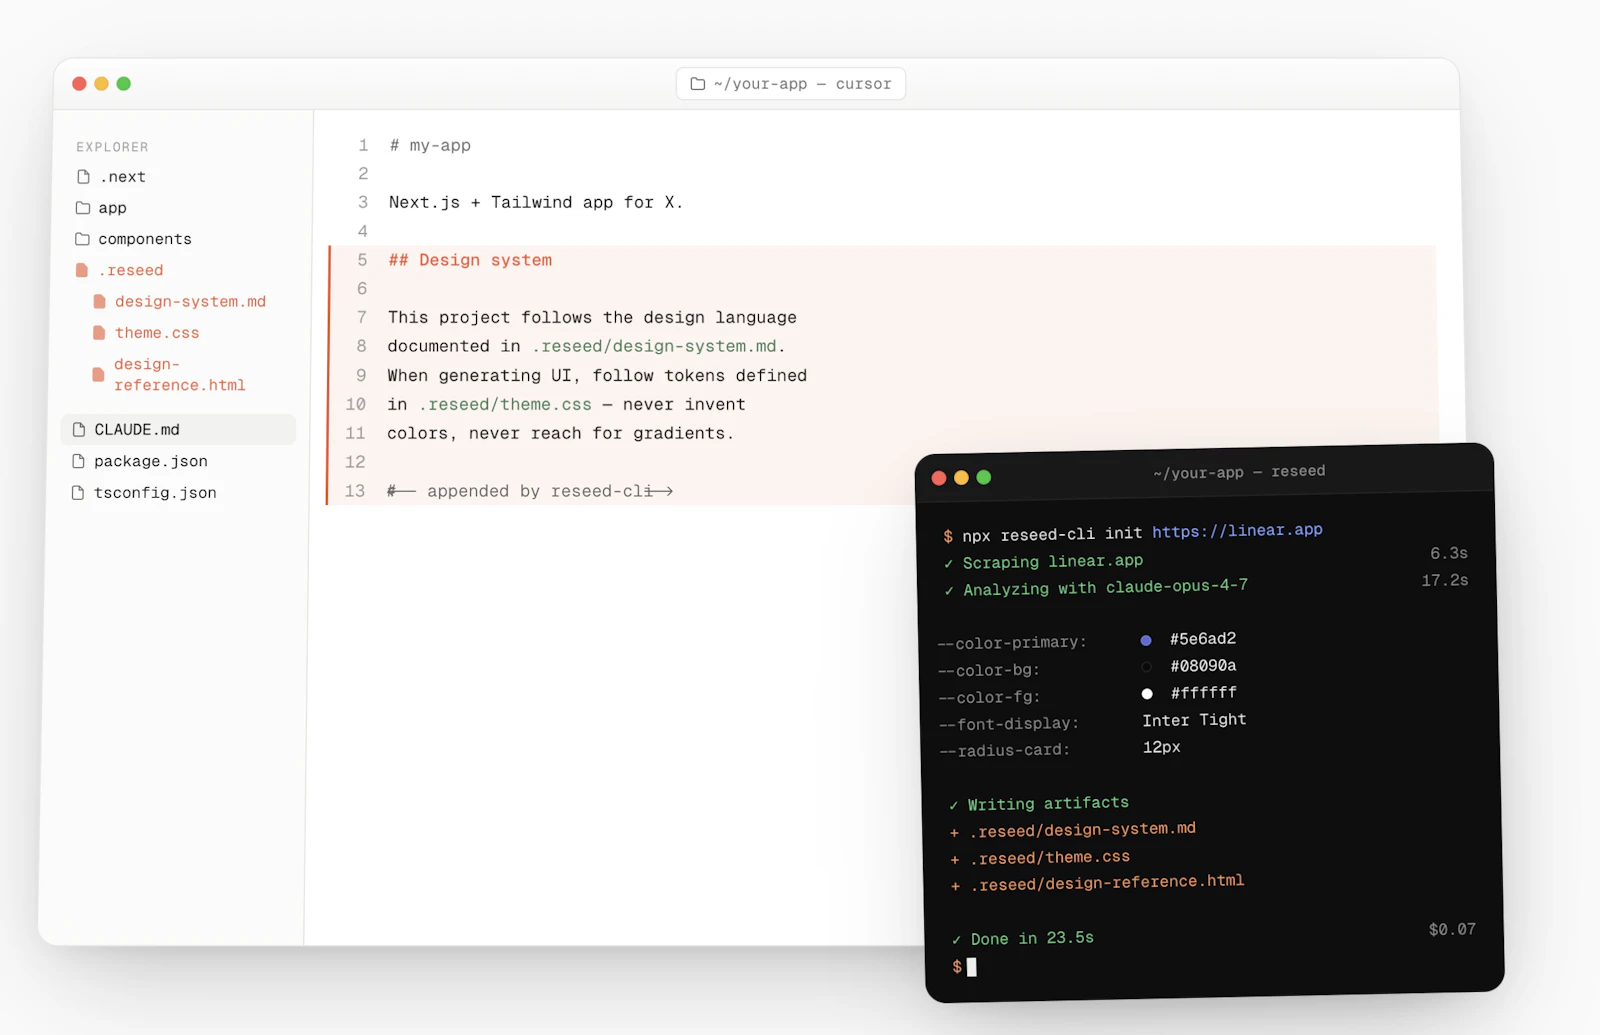This screenshot has width=1600, height=1035.
Task: Click the ## Design system heading line
Action: click(470, 260)
